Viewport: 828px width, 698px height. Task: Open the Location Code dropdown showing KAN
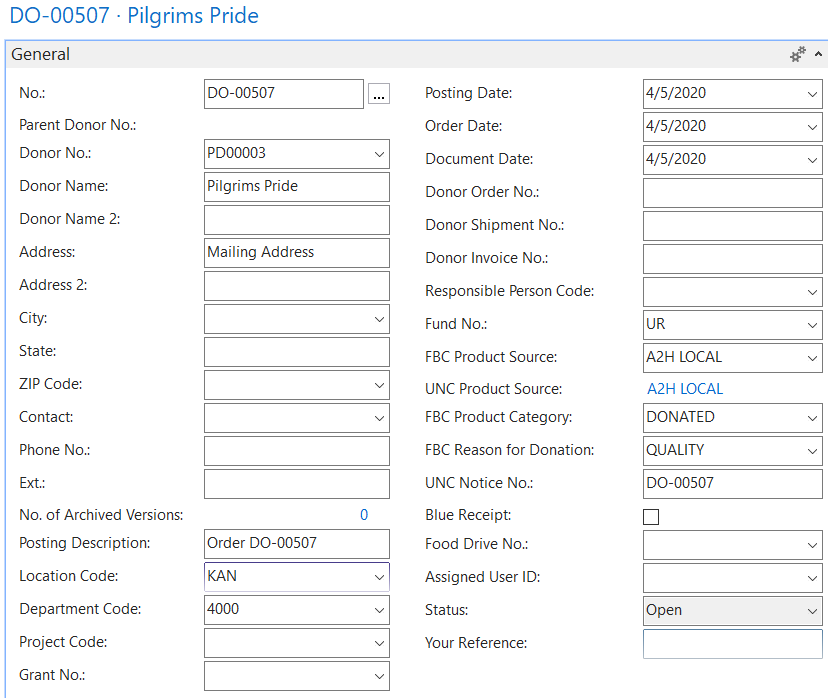(x=379, y=577)
